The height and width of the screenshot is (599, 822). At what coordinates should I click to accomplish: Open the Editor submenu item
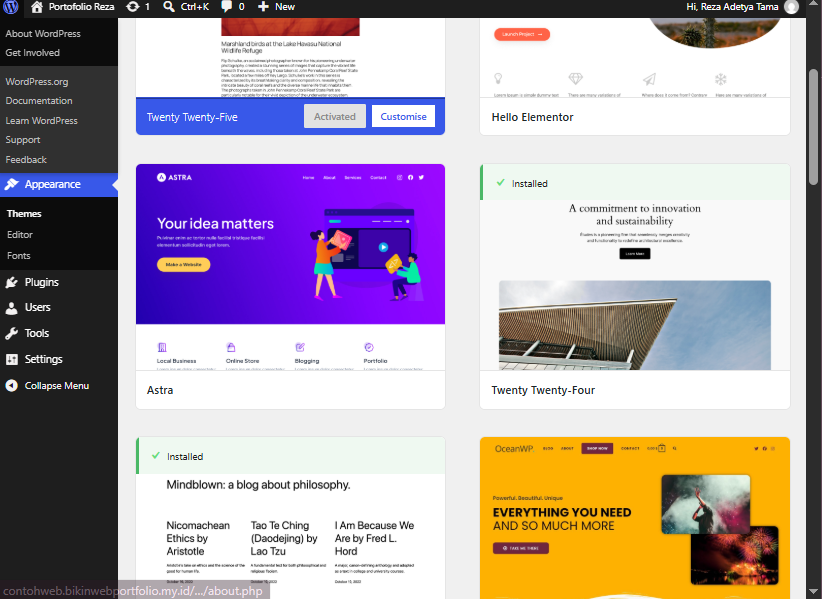20,235
